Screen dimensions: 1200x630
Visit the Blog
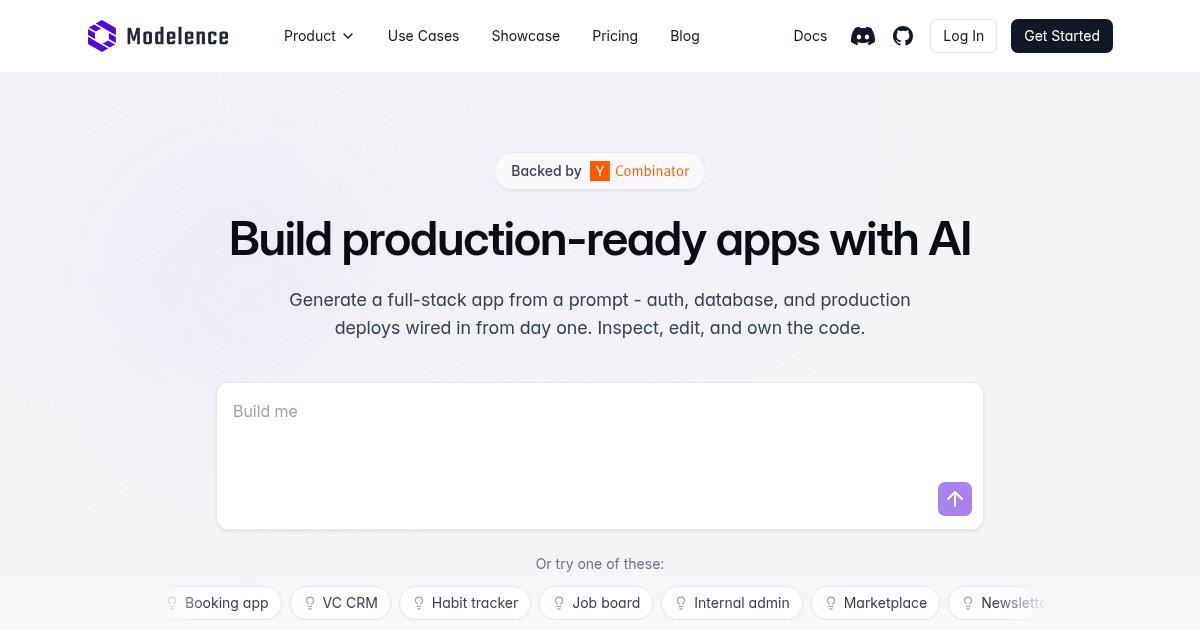point(685,36)
